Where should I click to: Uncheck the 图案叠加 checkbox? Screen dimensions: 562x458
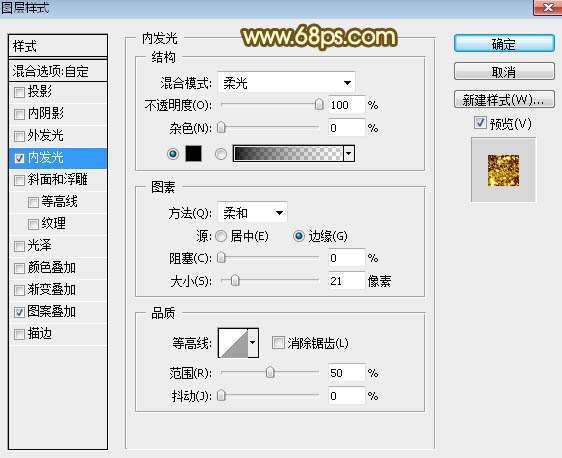click(19, 312)
